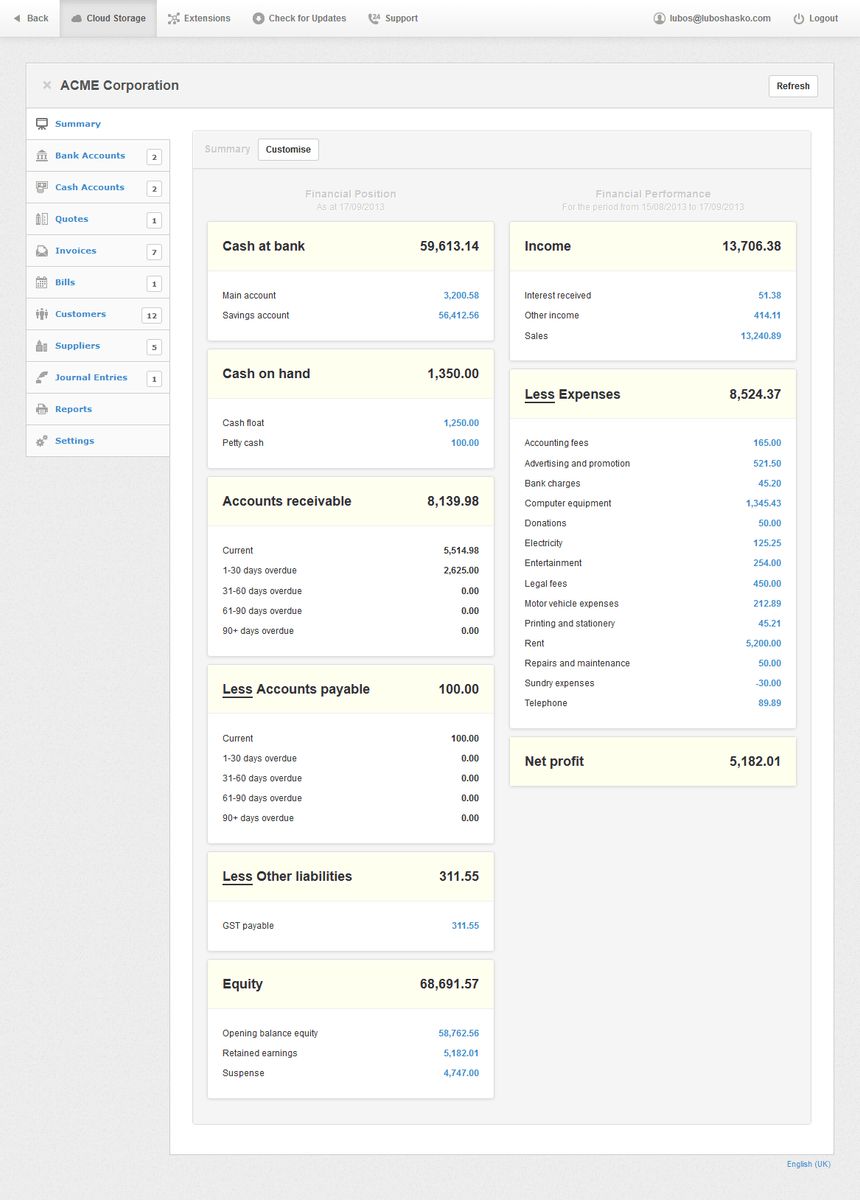Select Suppliers from the sidebar
Screen dimensions: 860x1200
(76, 346)
